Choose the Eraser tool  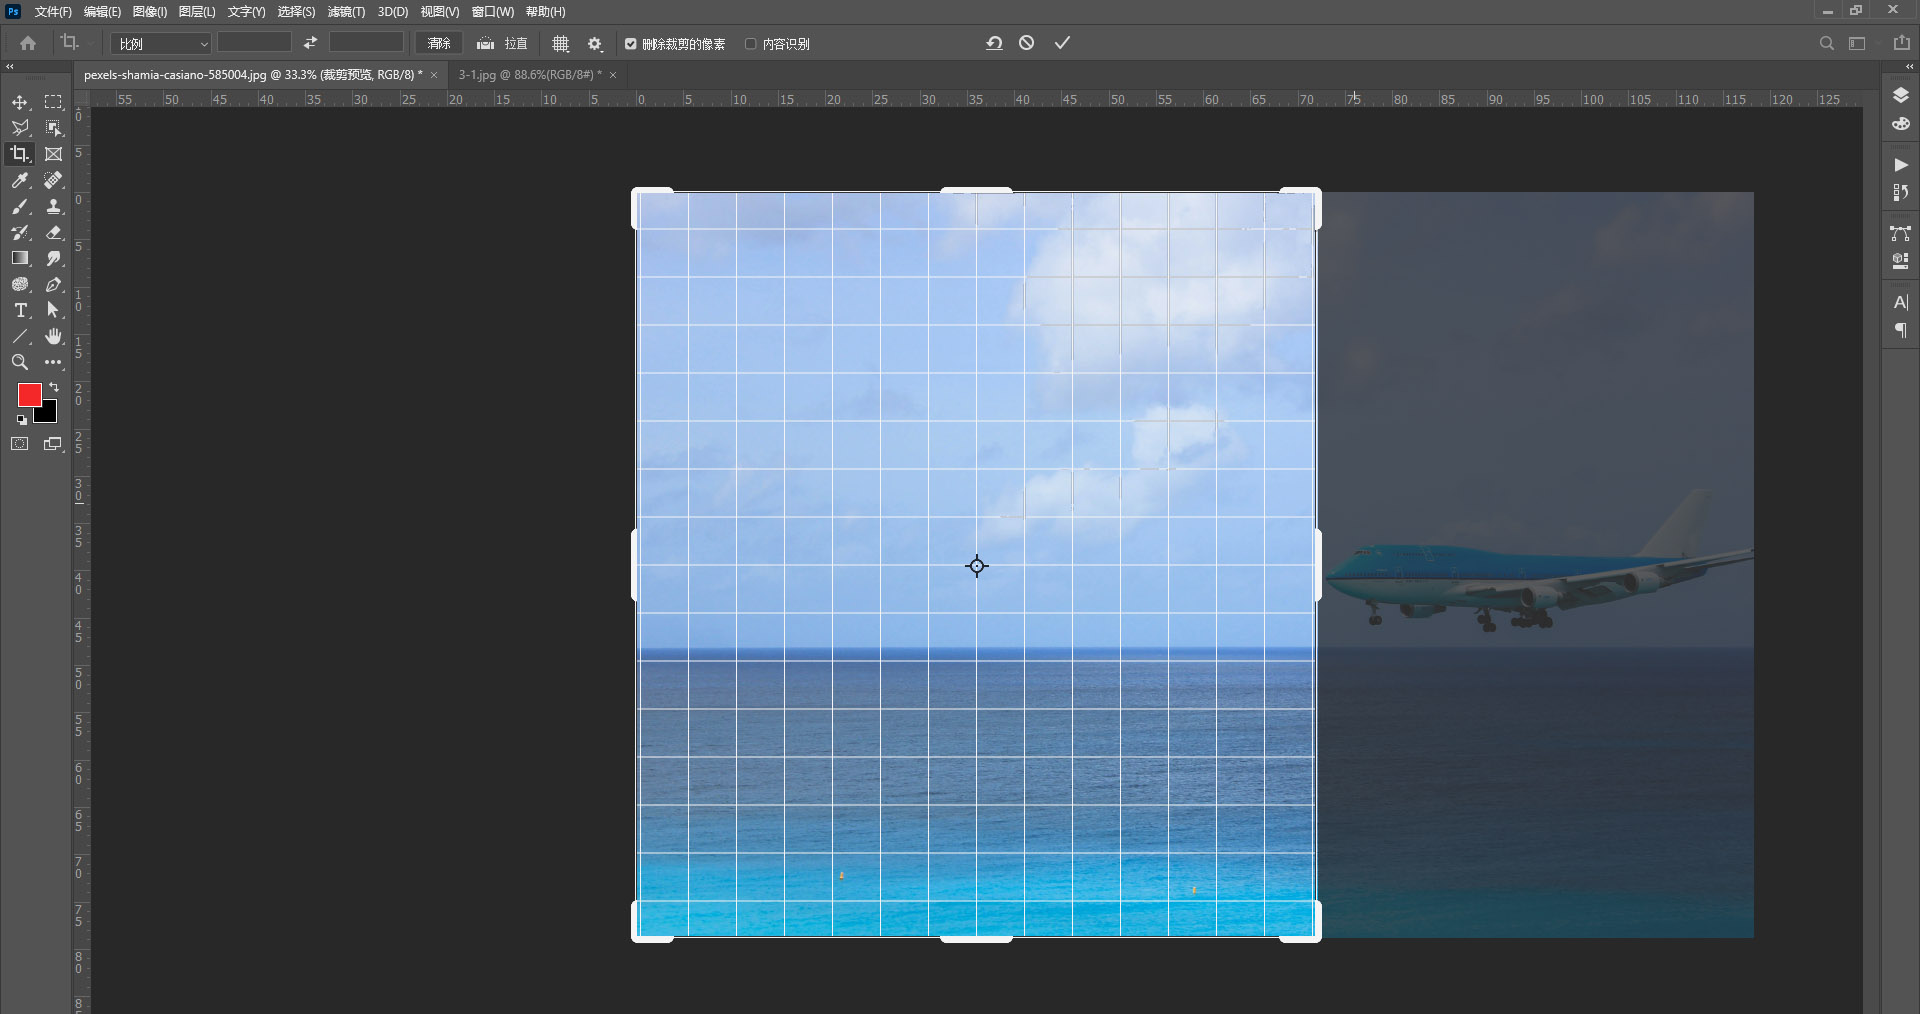click(54, 232)
